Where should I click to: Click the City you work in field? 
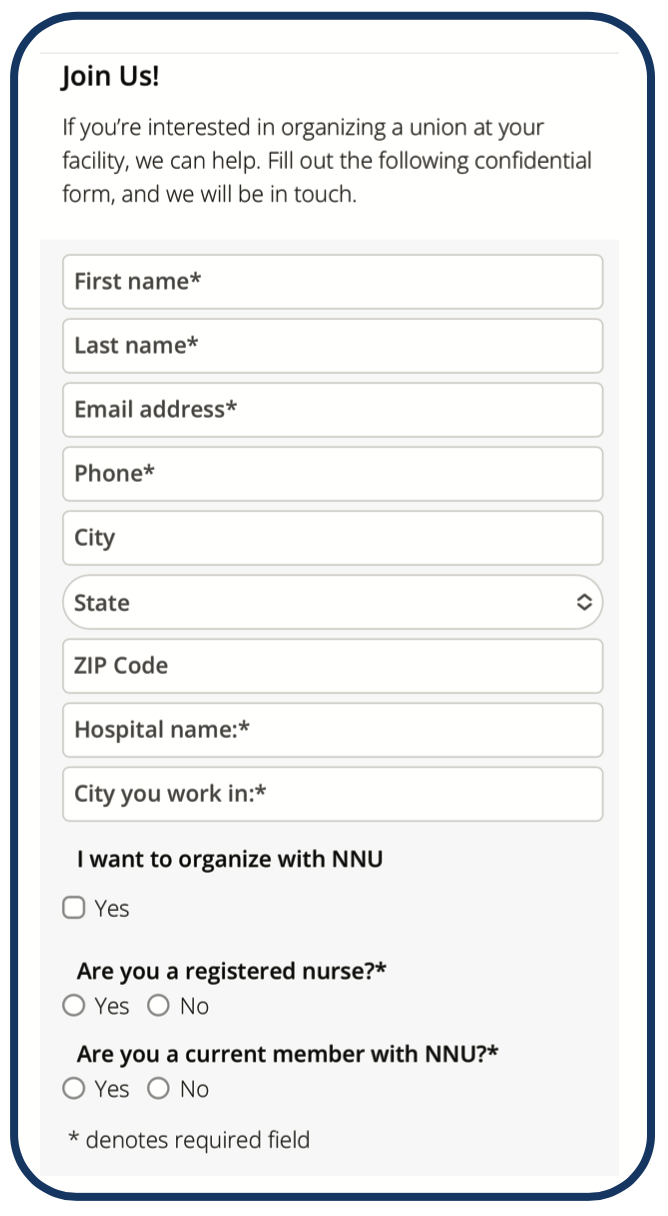[333, 793]
